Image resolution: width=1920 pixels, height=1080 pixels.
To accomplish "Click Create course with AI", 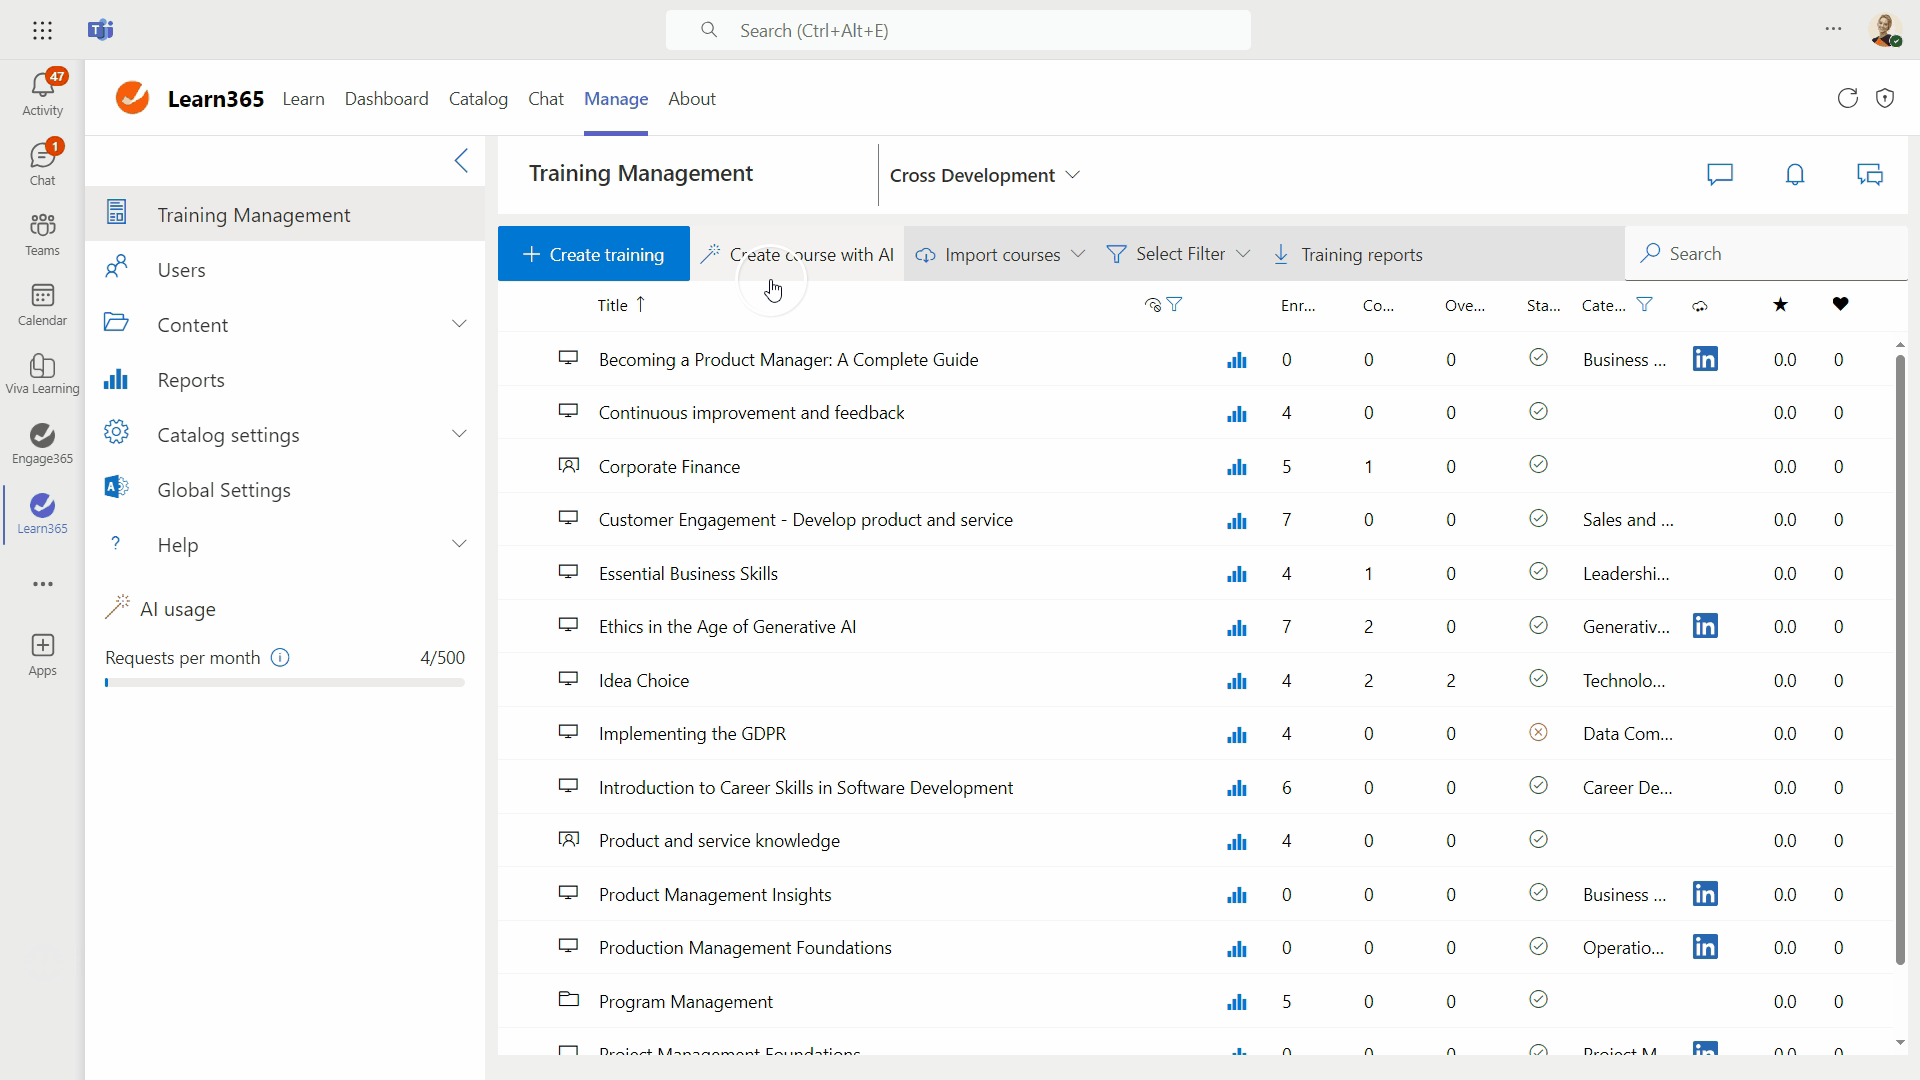I will [x=797, y=254].
